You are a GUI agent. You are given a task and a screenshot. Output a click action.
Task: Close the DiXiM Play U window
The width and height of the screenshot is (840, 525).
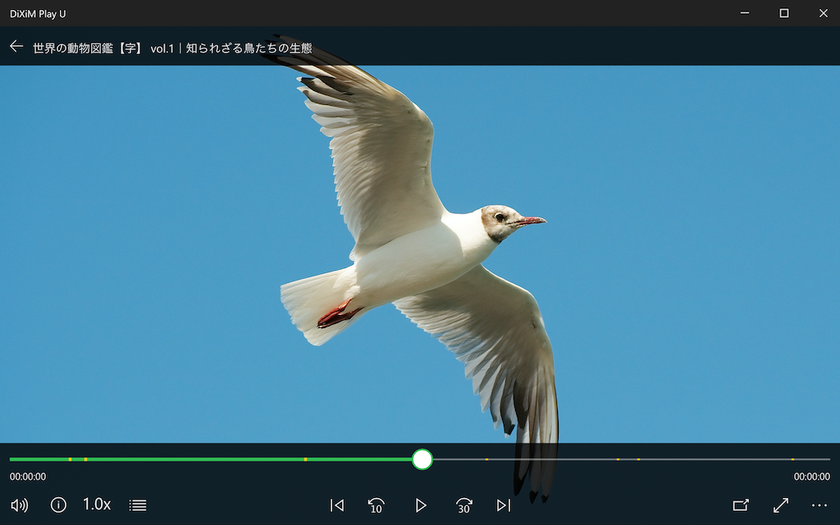(823, 13)
